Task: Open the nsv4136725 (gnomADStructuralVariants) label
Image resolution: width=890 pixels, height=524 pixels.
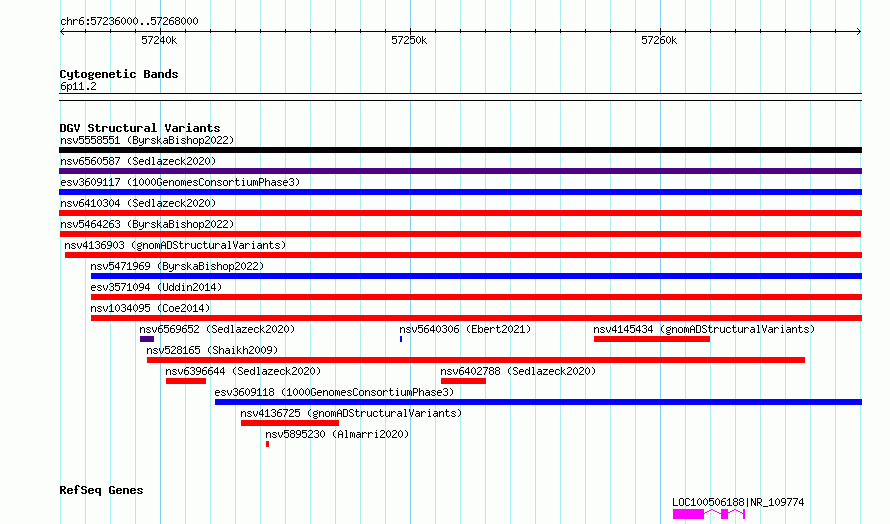Action: [x=351, y=413]
